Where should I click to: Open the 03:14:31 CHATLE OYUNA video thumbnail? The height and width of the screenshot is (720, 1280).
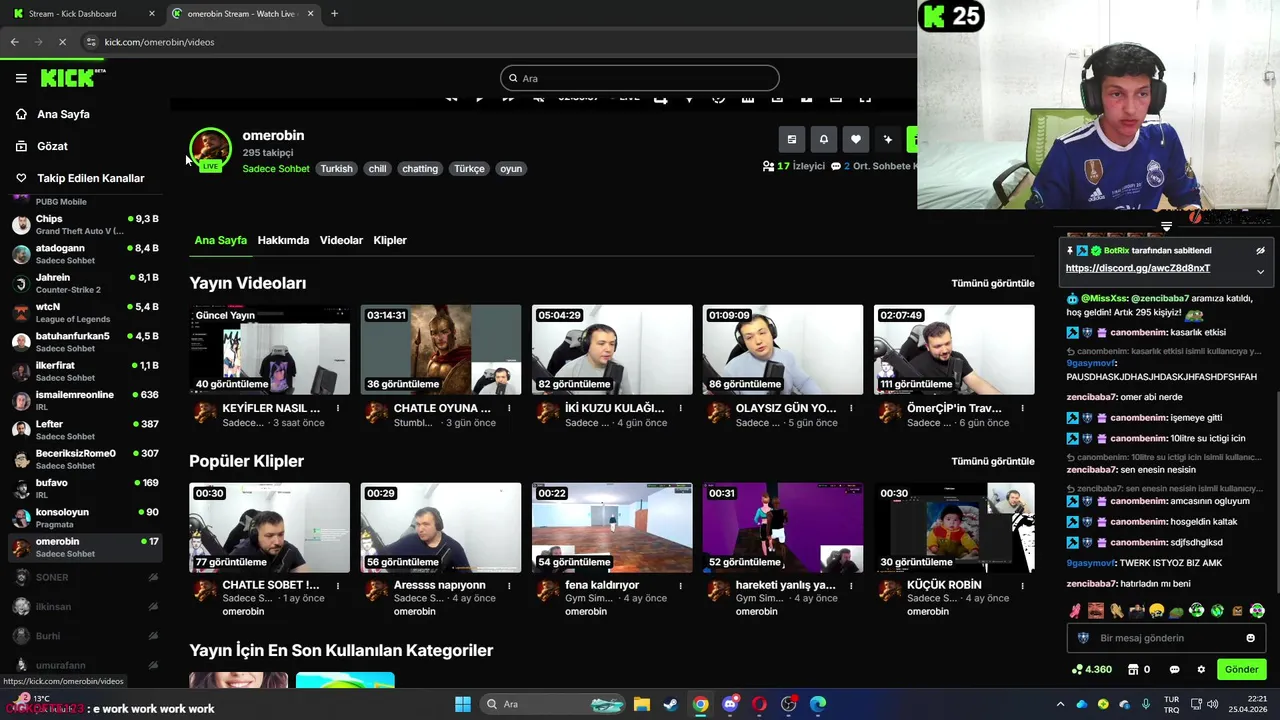point(441,350)
